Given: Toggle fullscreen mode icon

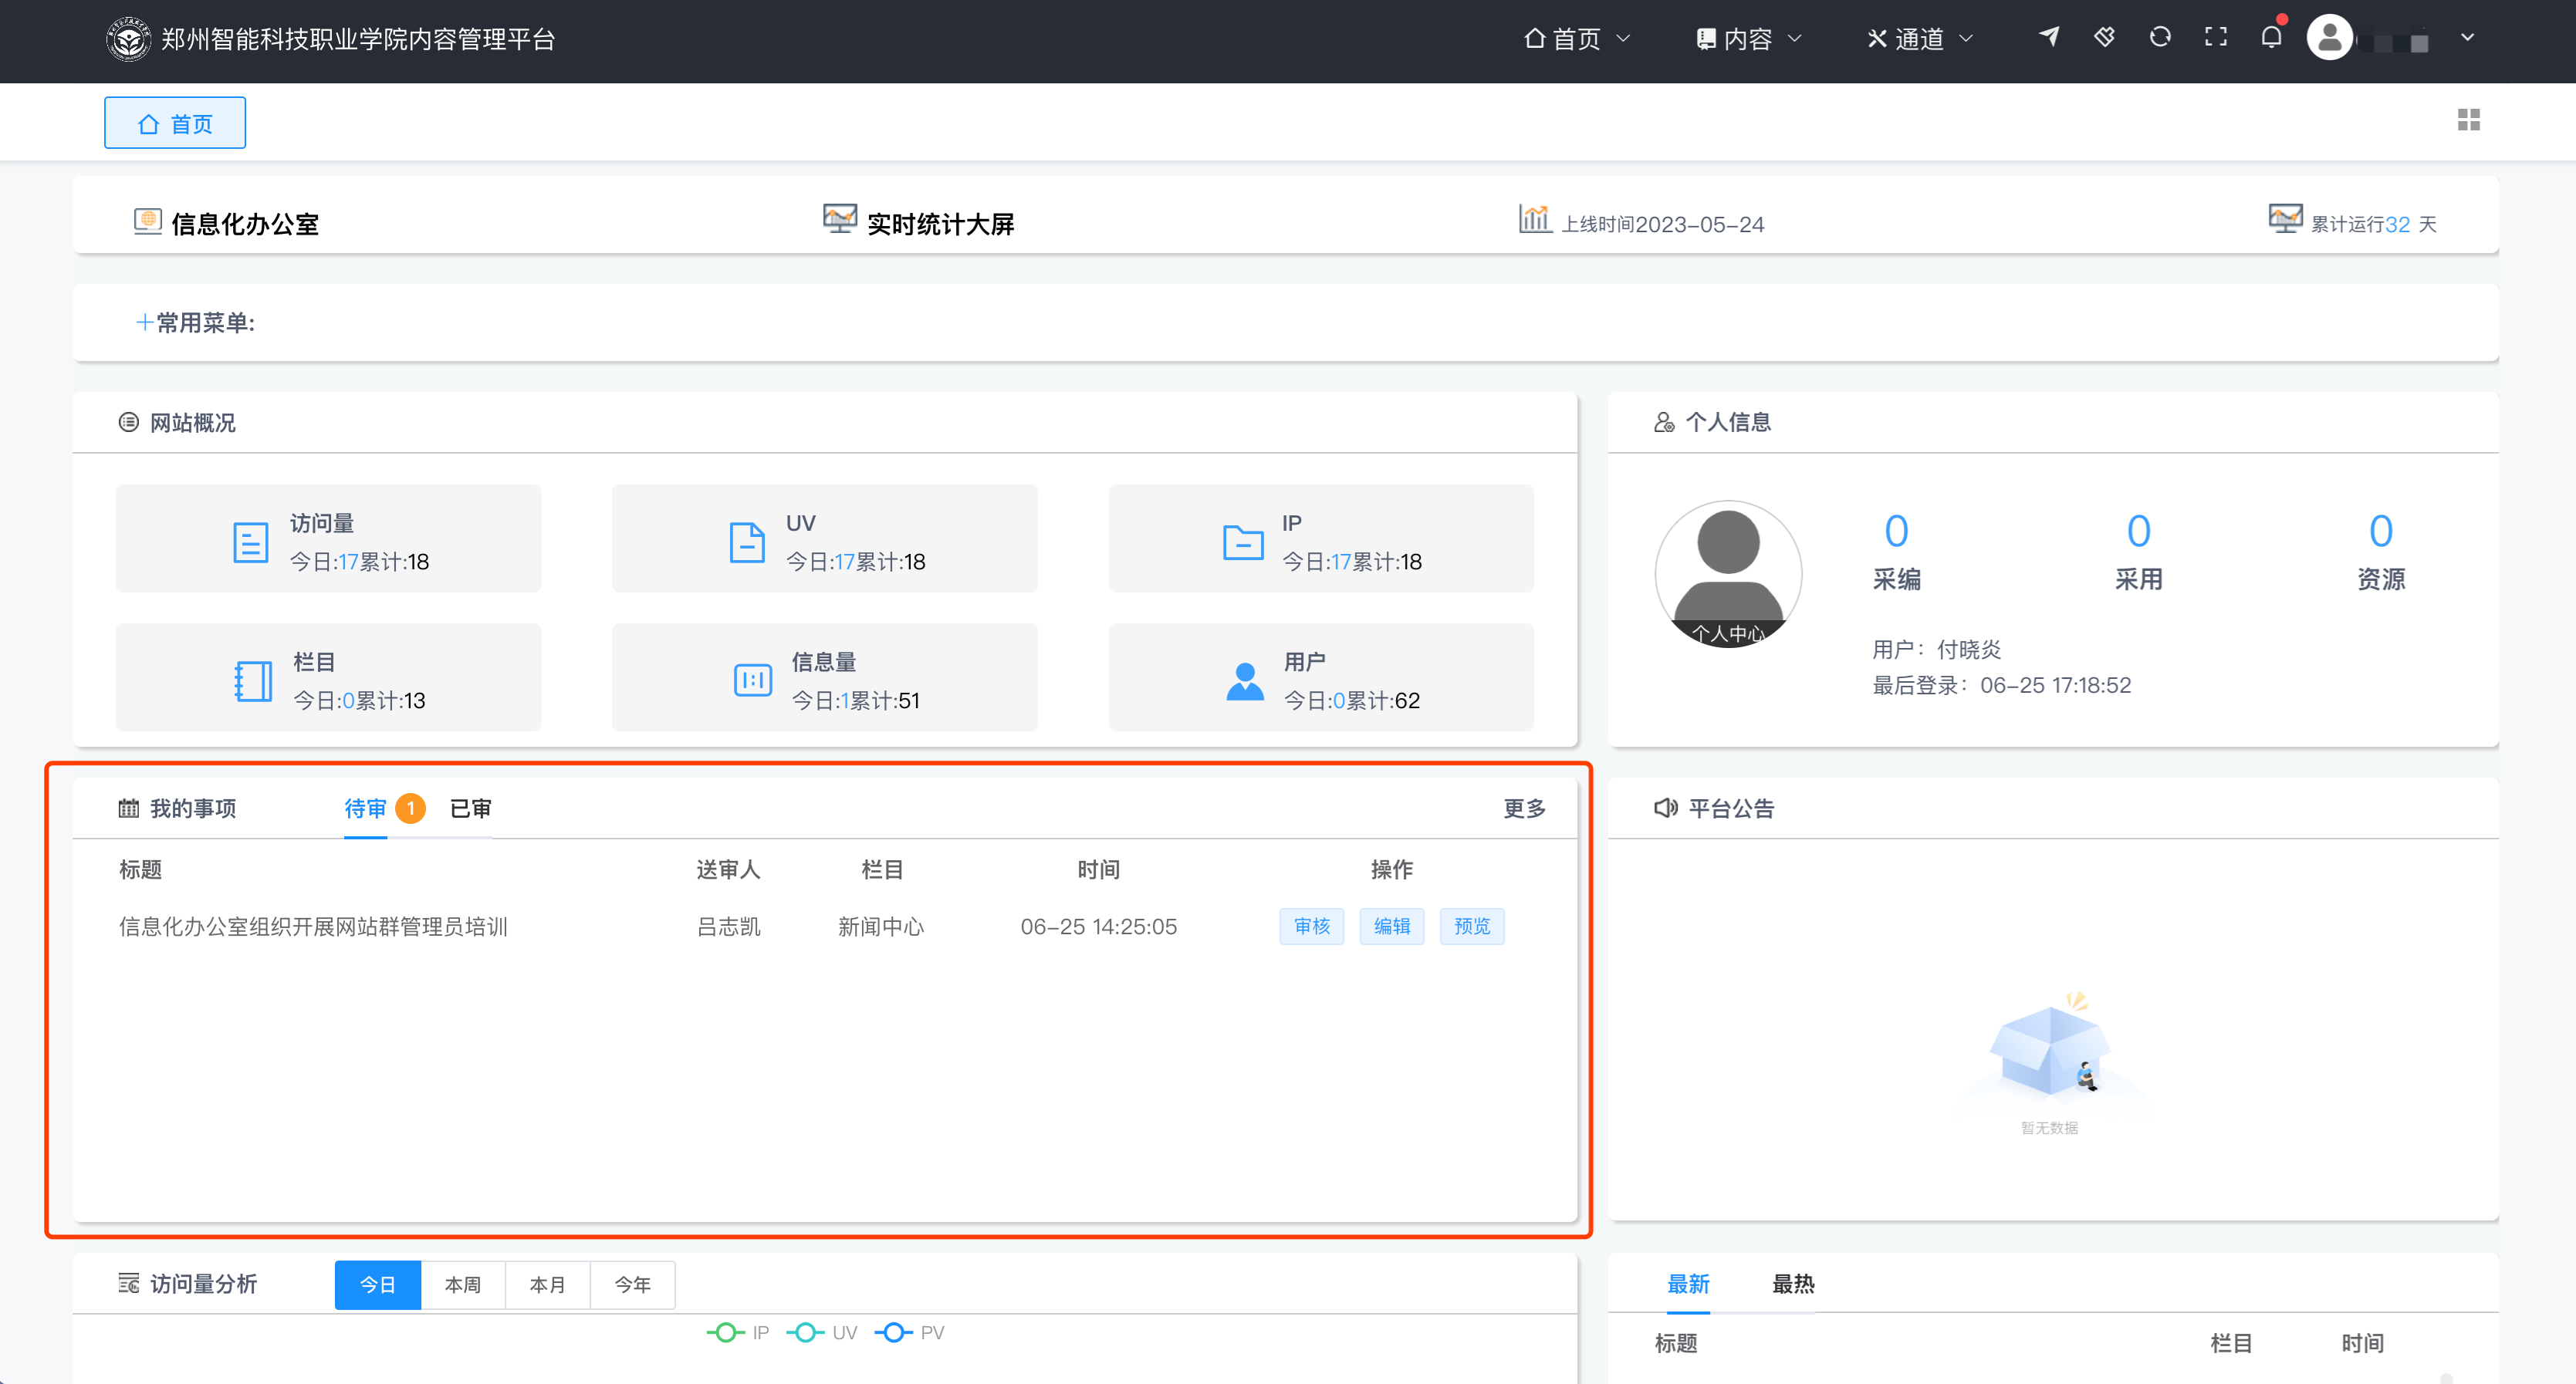Looking at the screenshot, I should [2216, 37].
